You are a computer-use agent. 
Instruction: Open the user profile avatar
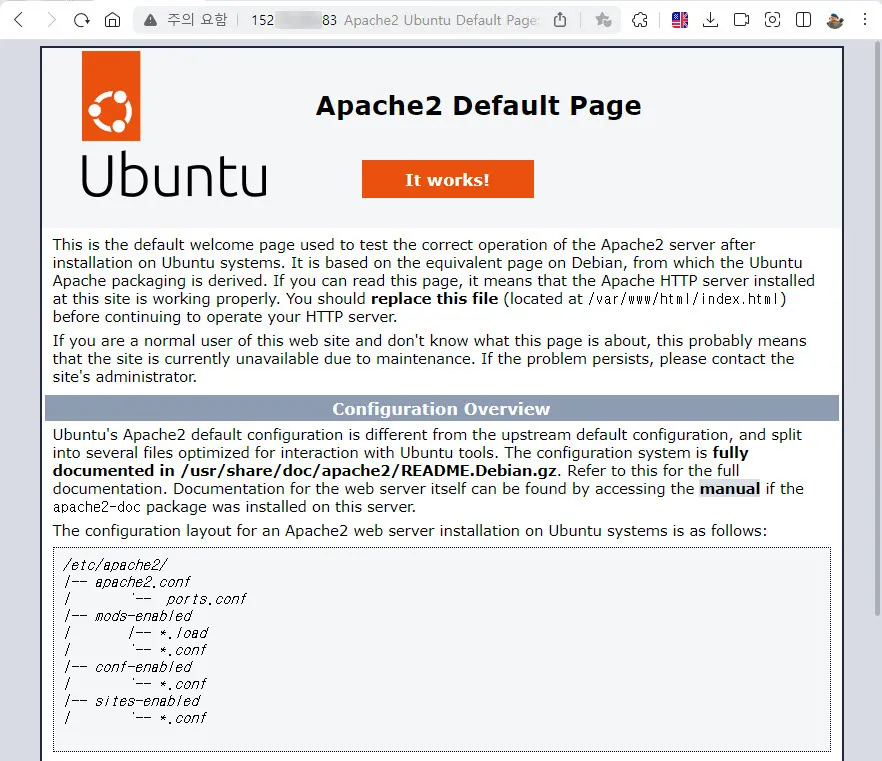[x=835, y=20]
